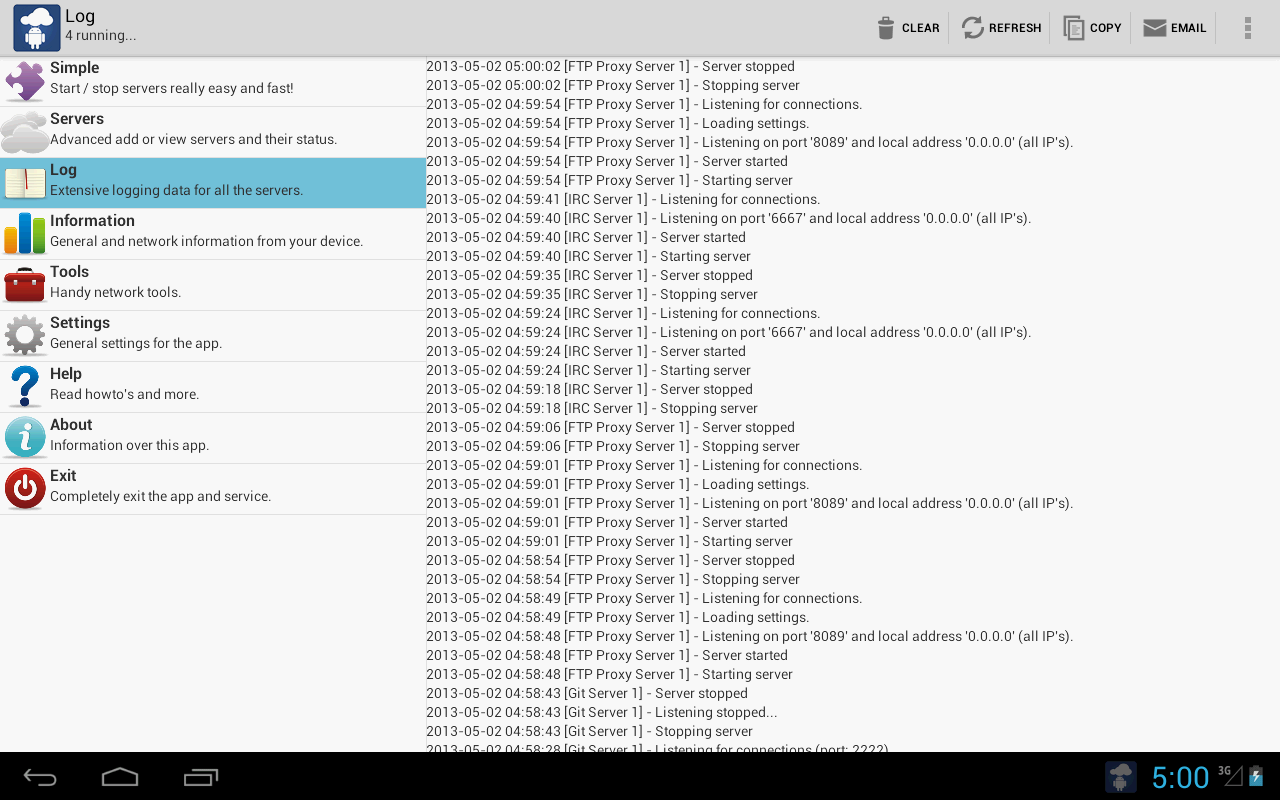Select the 04:59:54 "Listening for connections." line
The width and height of the screenshot is (1280, 800).
click(644, 104)
